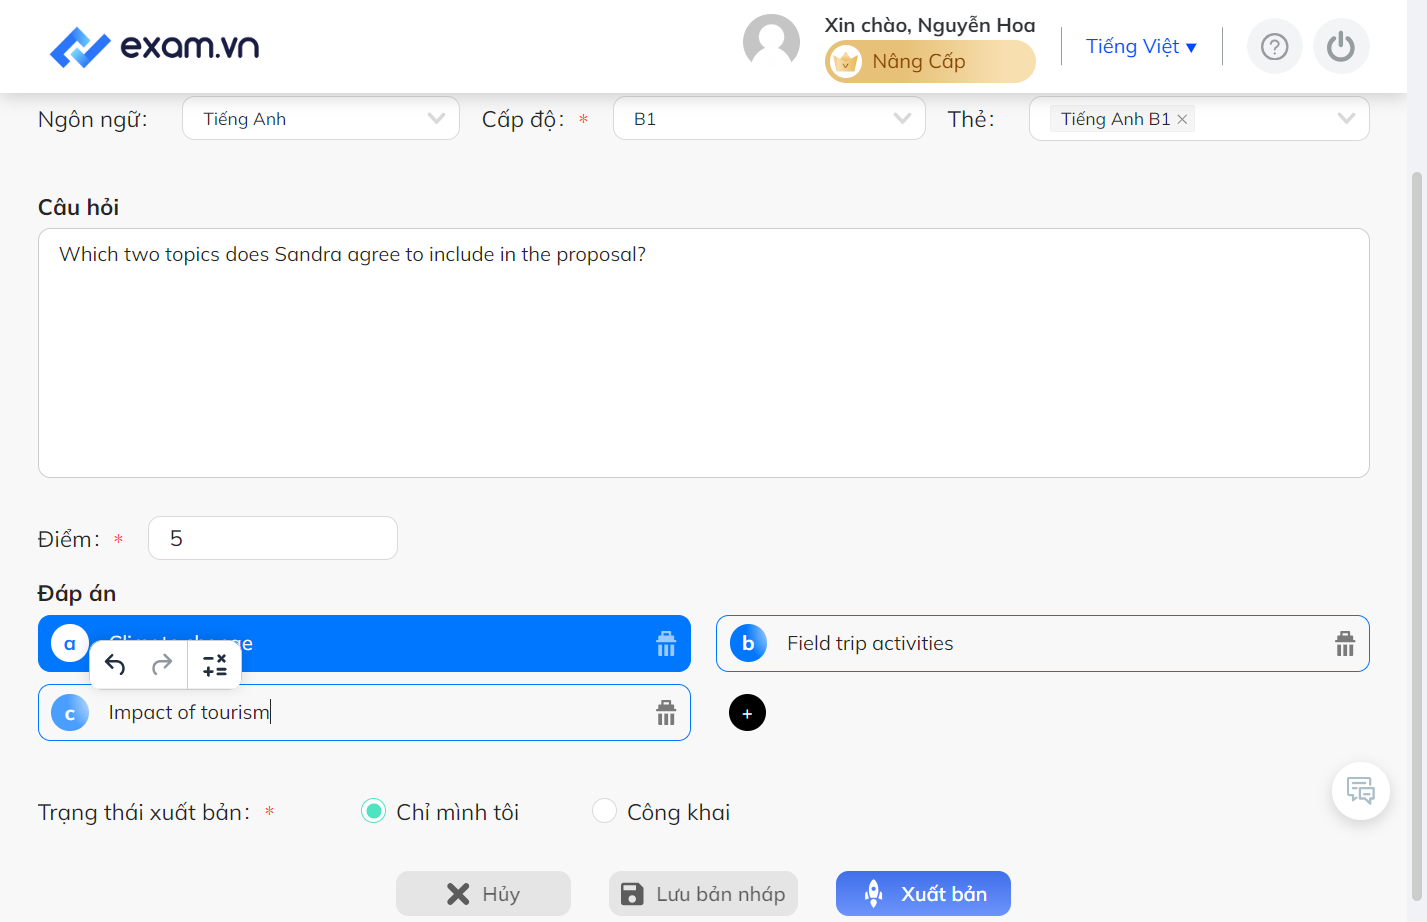Click the redo arrow in floating toolbar
This screenshot has height=922, width=1427.
(x=162, y=665)
